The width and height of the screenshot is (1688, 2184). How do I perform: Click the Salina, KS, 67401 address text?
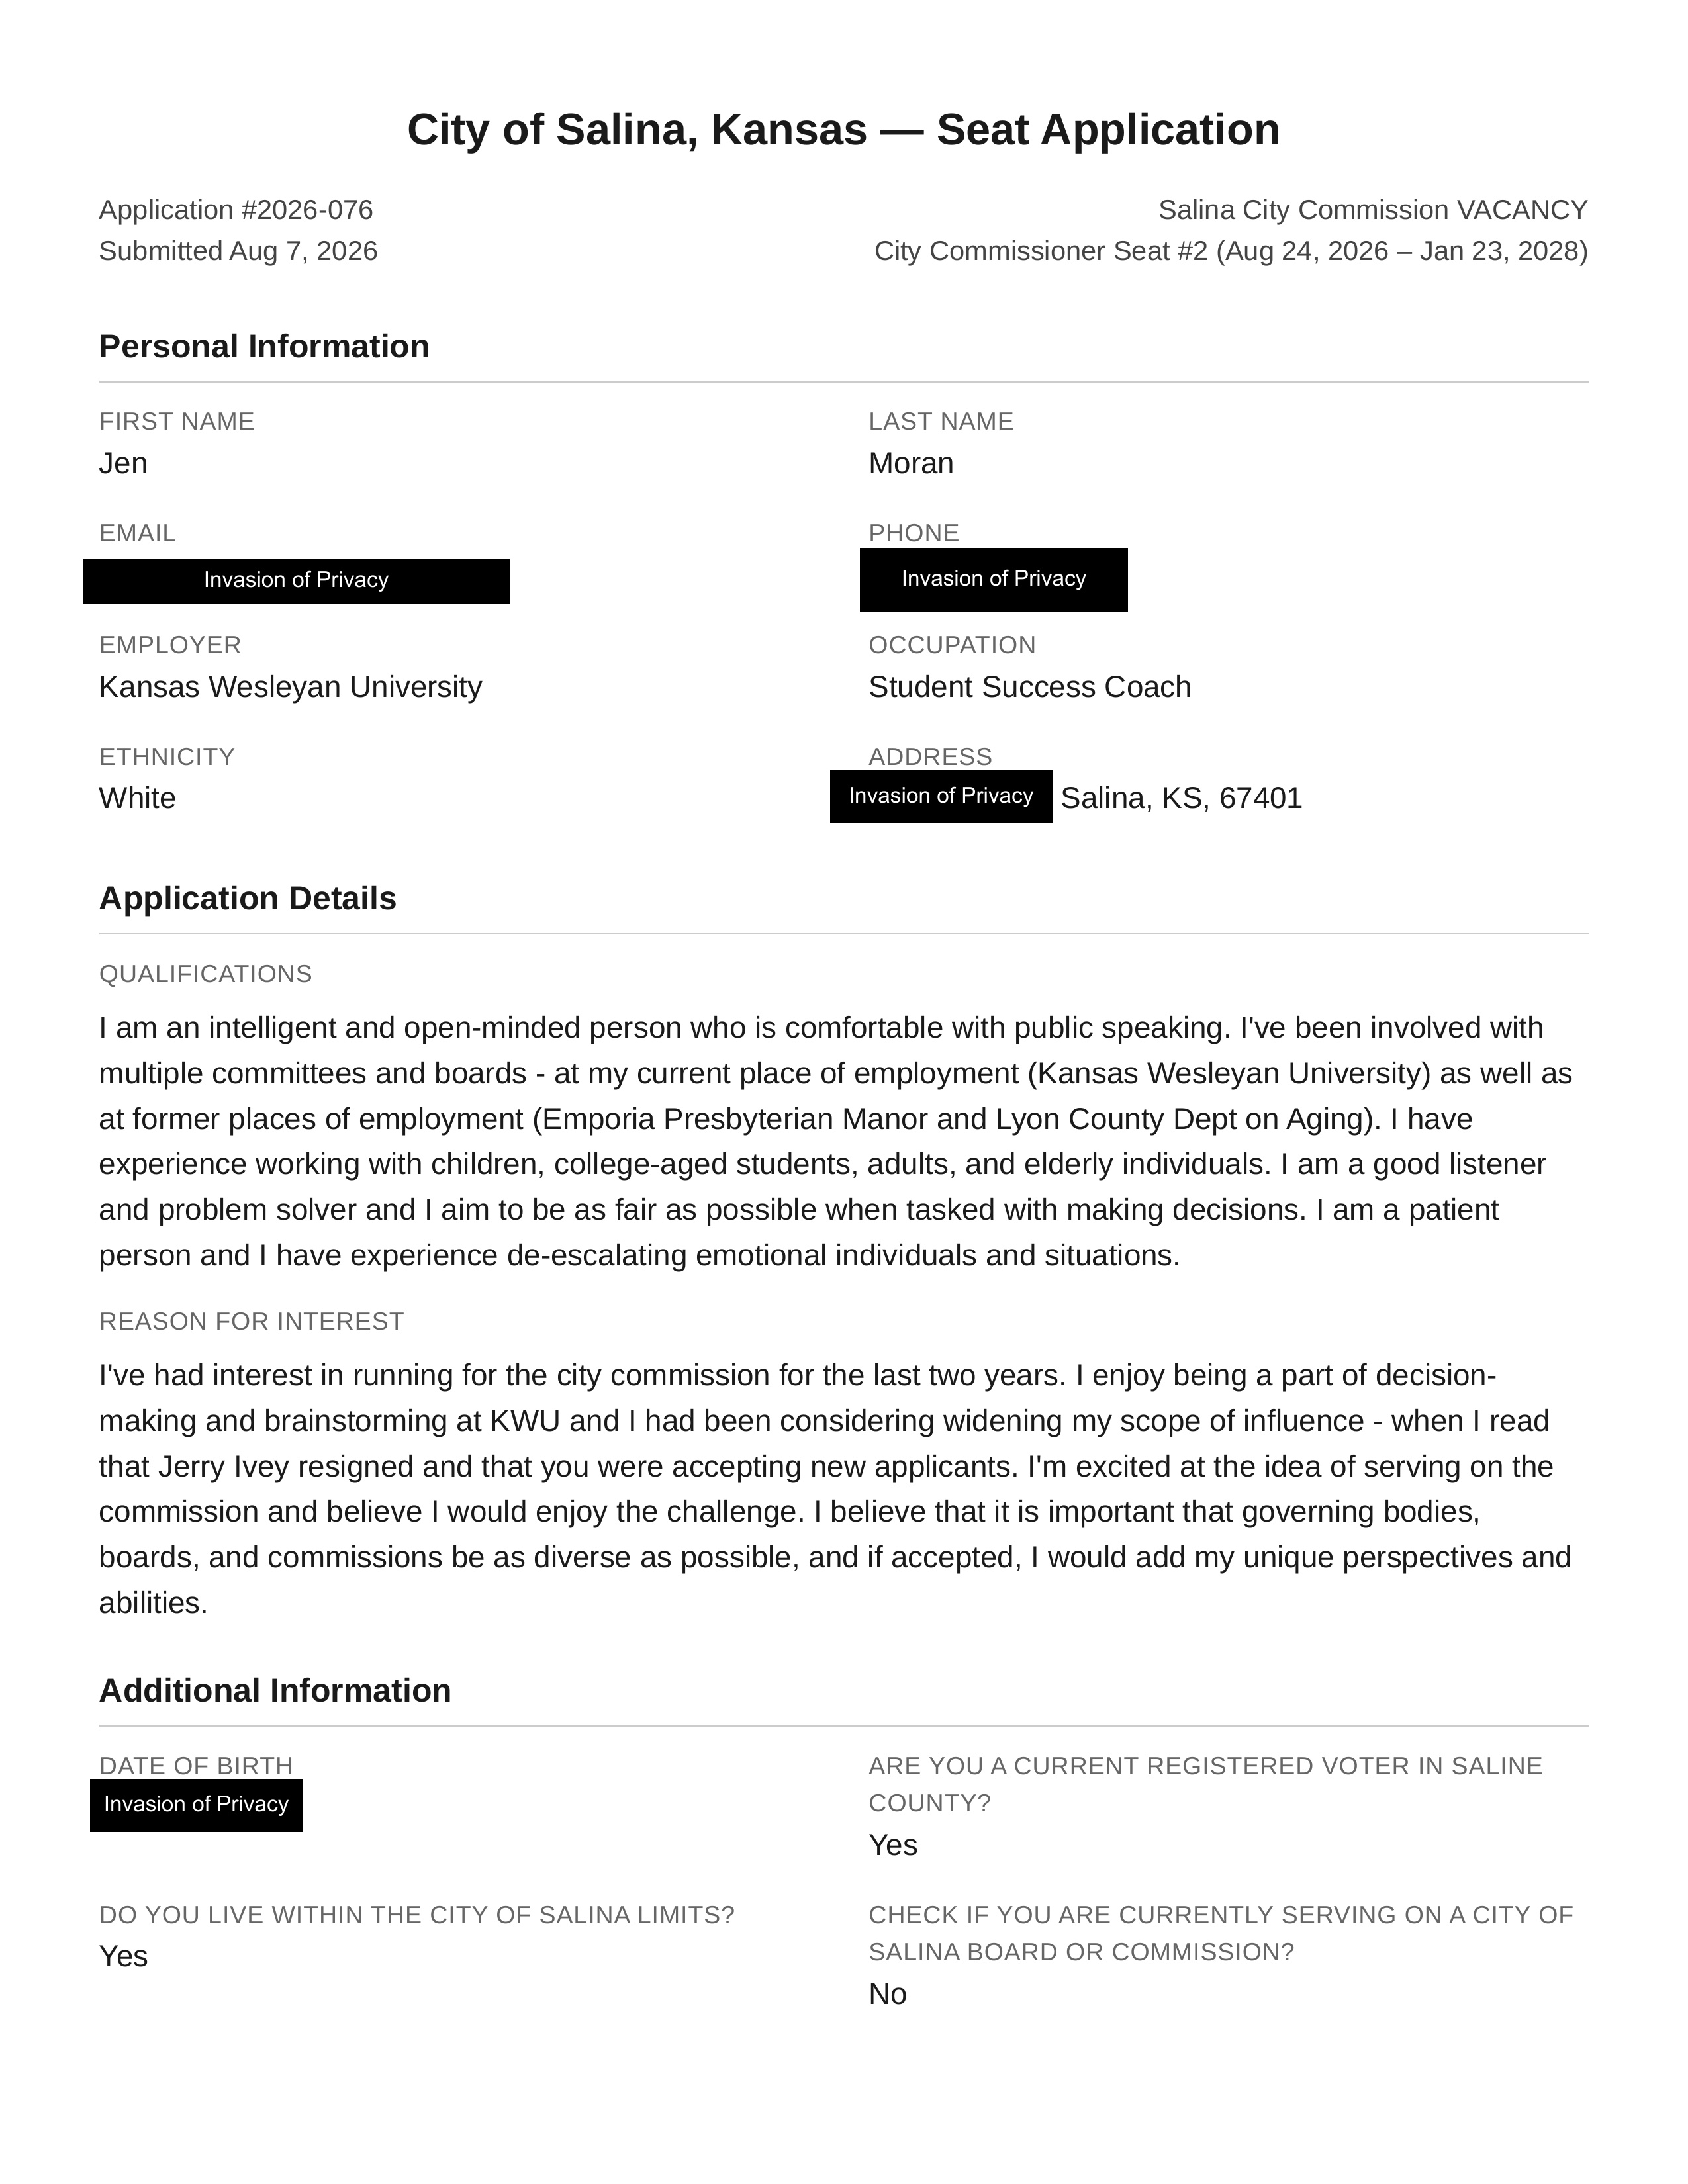tap(1181, 798)
